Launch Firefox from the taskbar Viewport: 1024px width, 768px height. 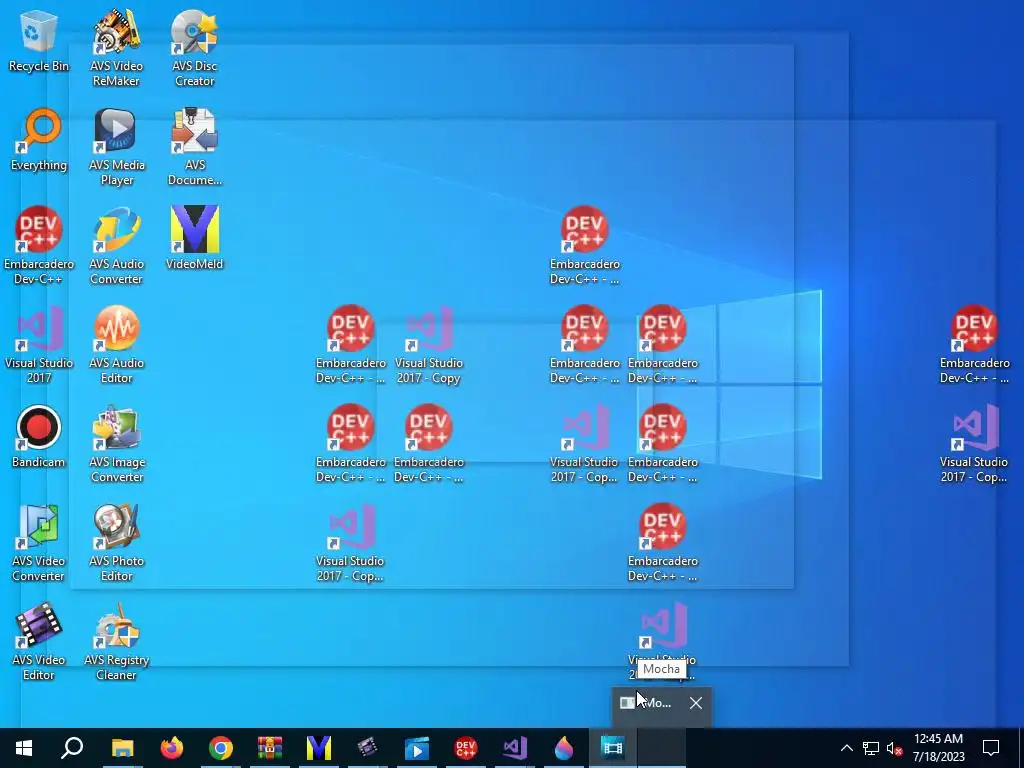point(172,748)
